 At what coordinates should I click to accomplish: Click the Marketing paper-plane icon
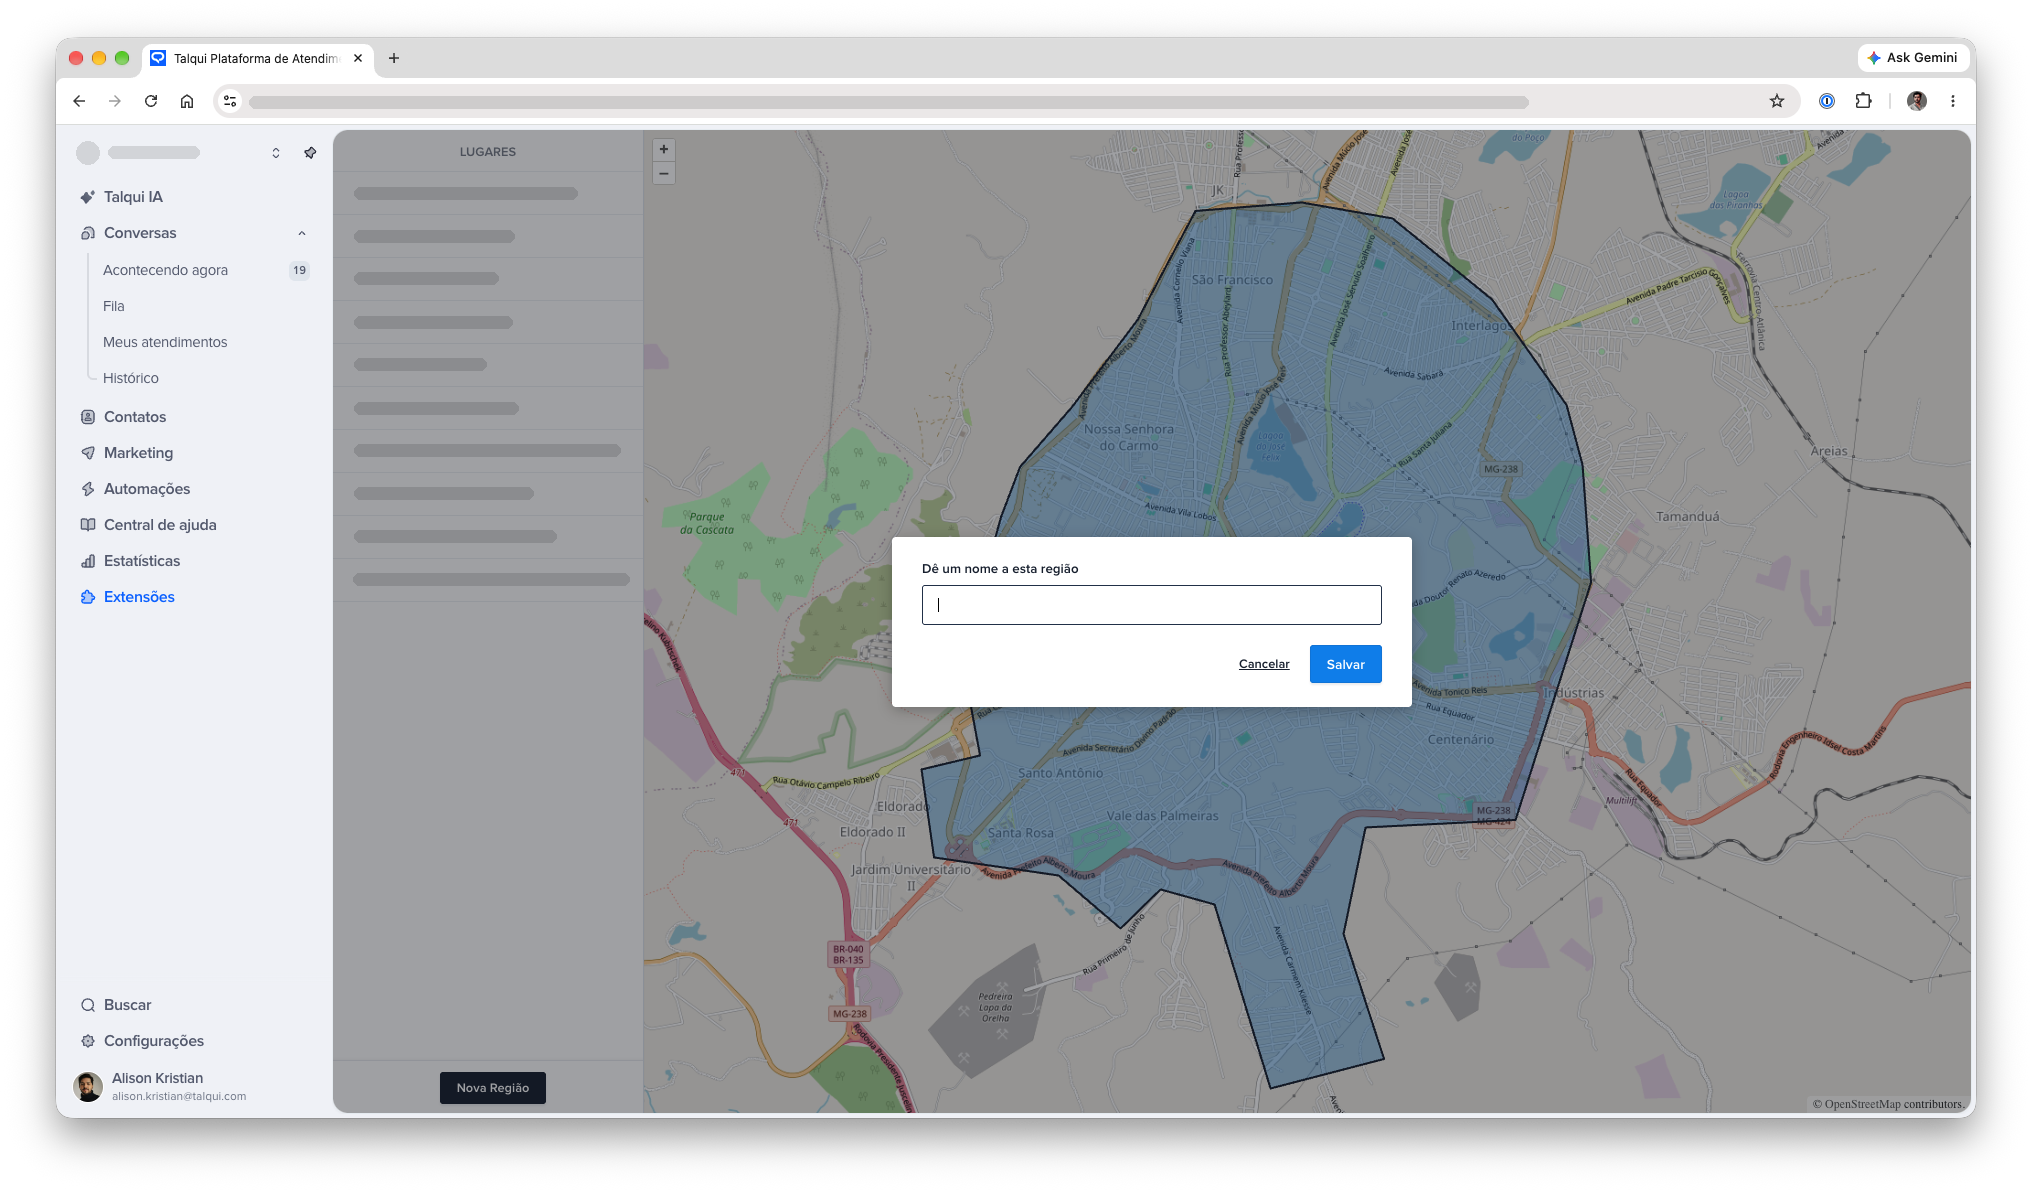88,453
